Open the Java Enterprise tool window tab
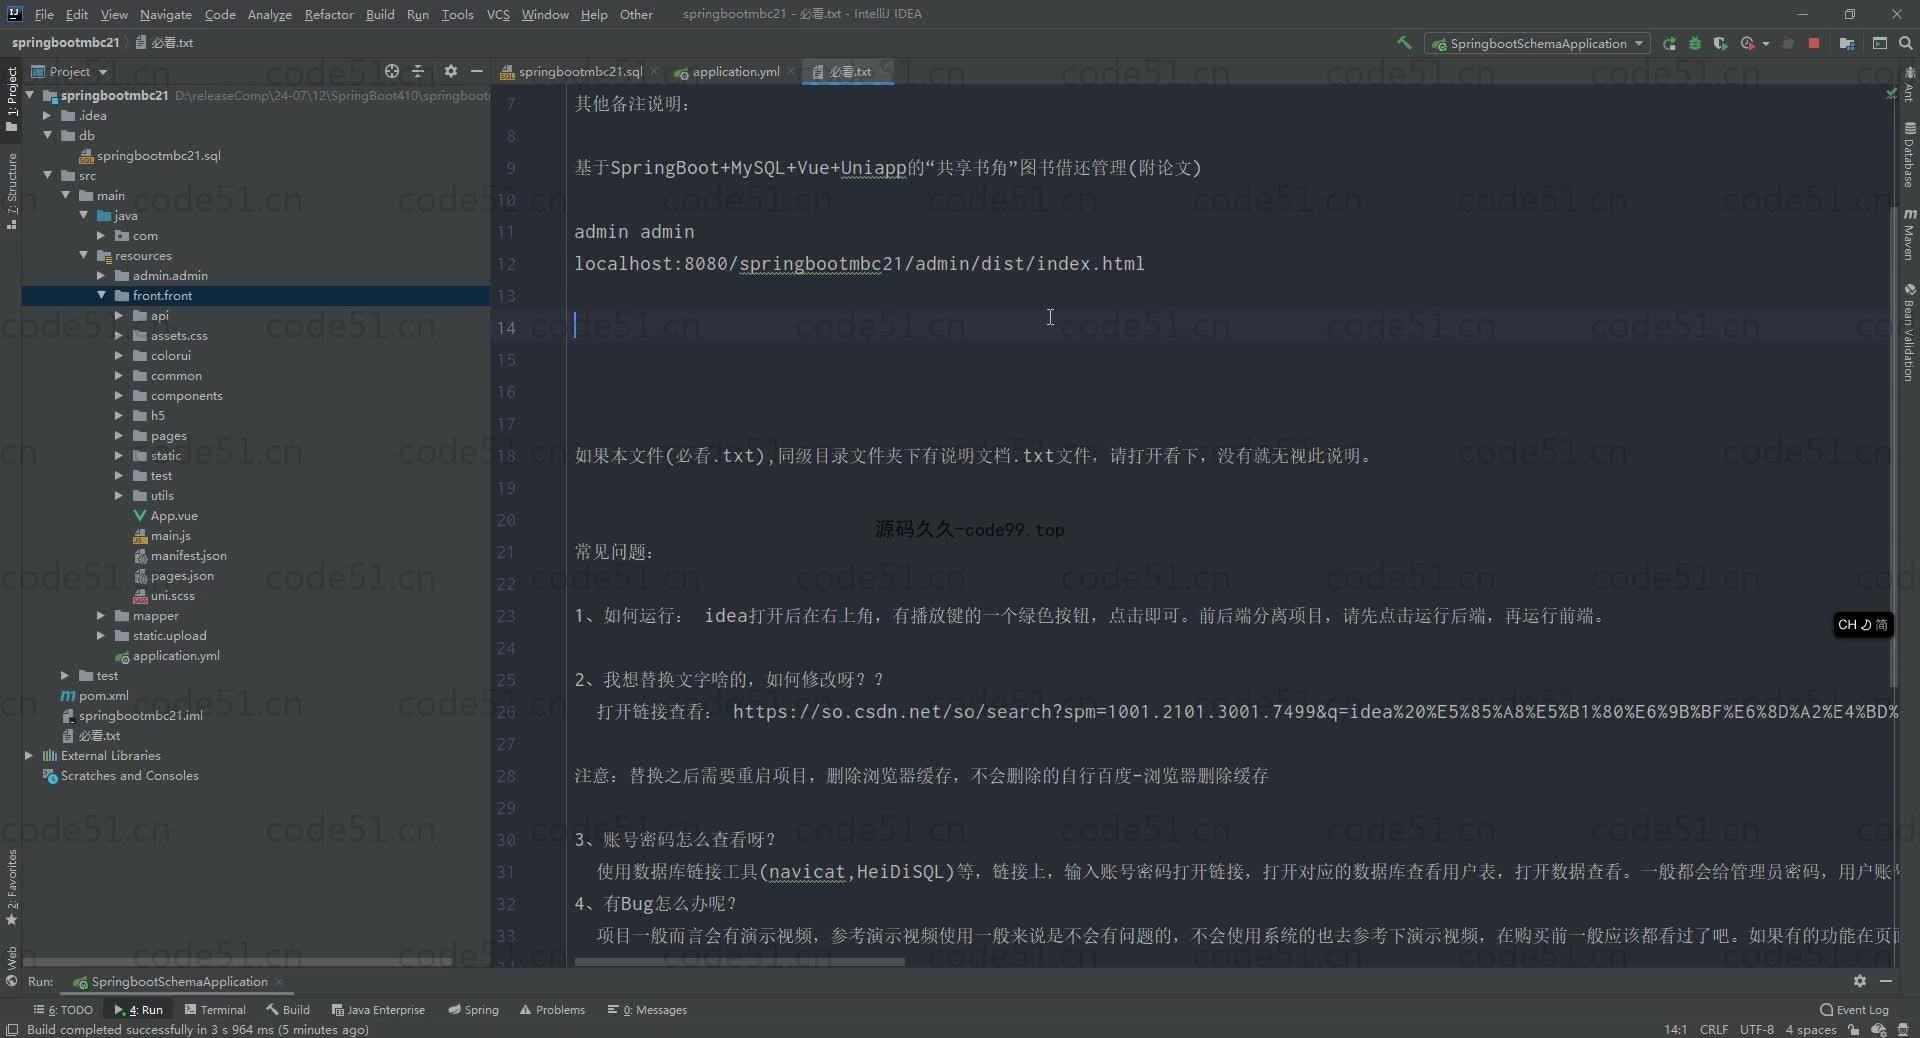 click(378, 1009)
